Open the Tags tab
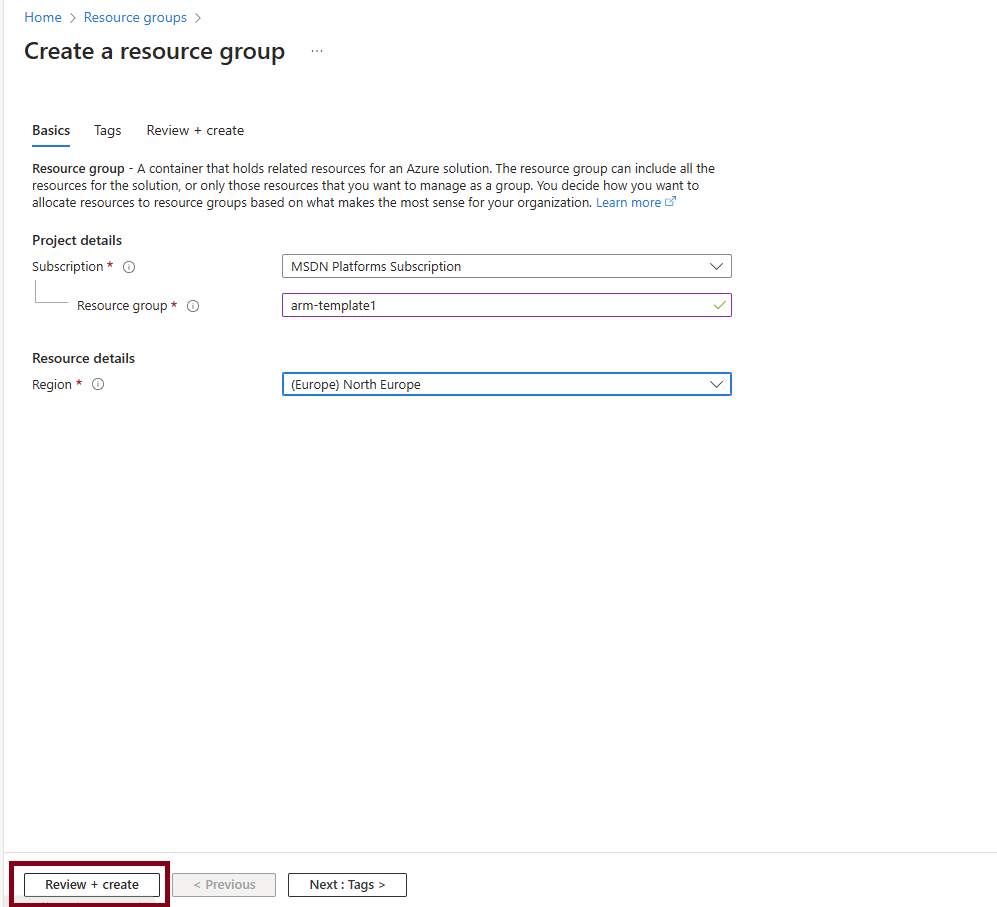The image size is (997, 907). 108,131
